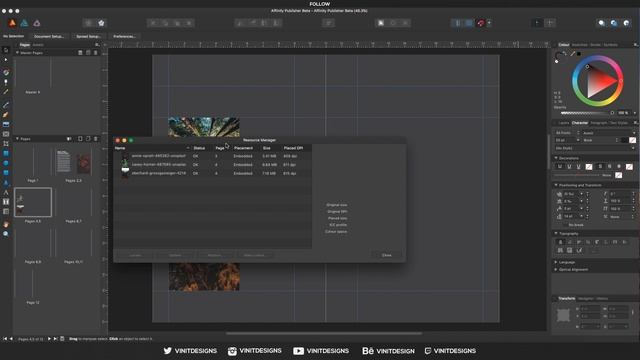Viewport: 640px width, 360px height.
Task: Select the Crop tool in tools panel
Action: [x=6, y=144]
